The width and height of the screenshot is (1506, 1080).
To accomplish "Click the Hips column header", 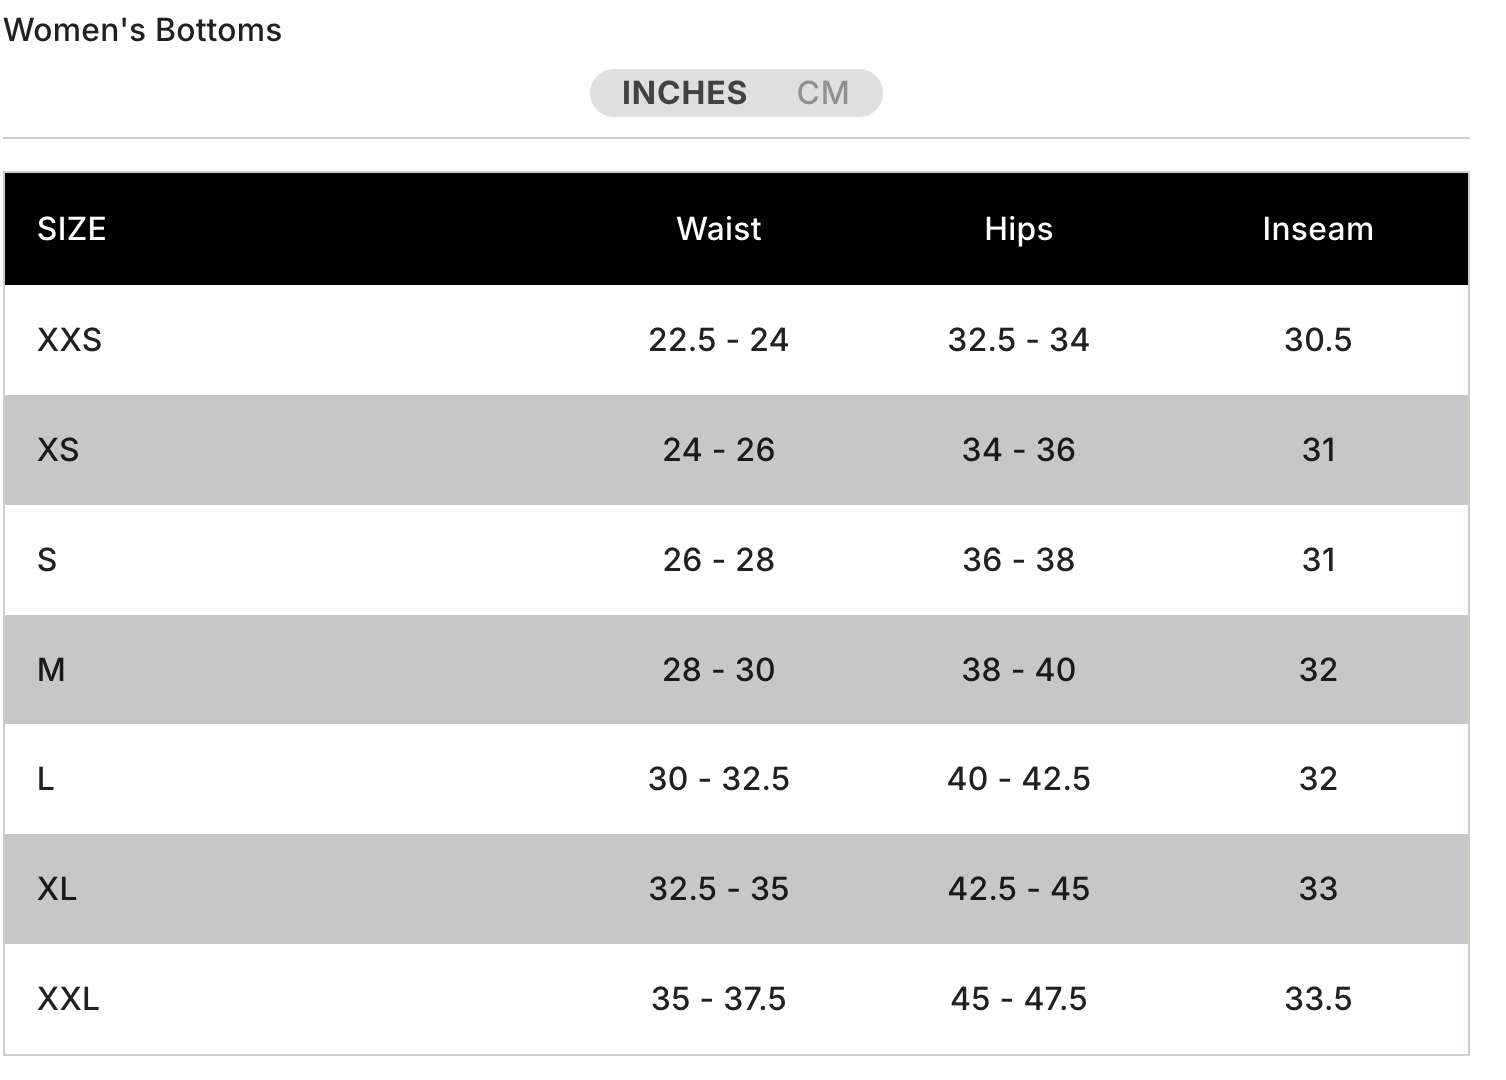I will (1018, 229).
